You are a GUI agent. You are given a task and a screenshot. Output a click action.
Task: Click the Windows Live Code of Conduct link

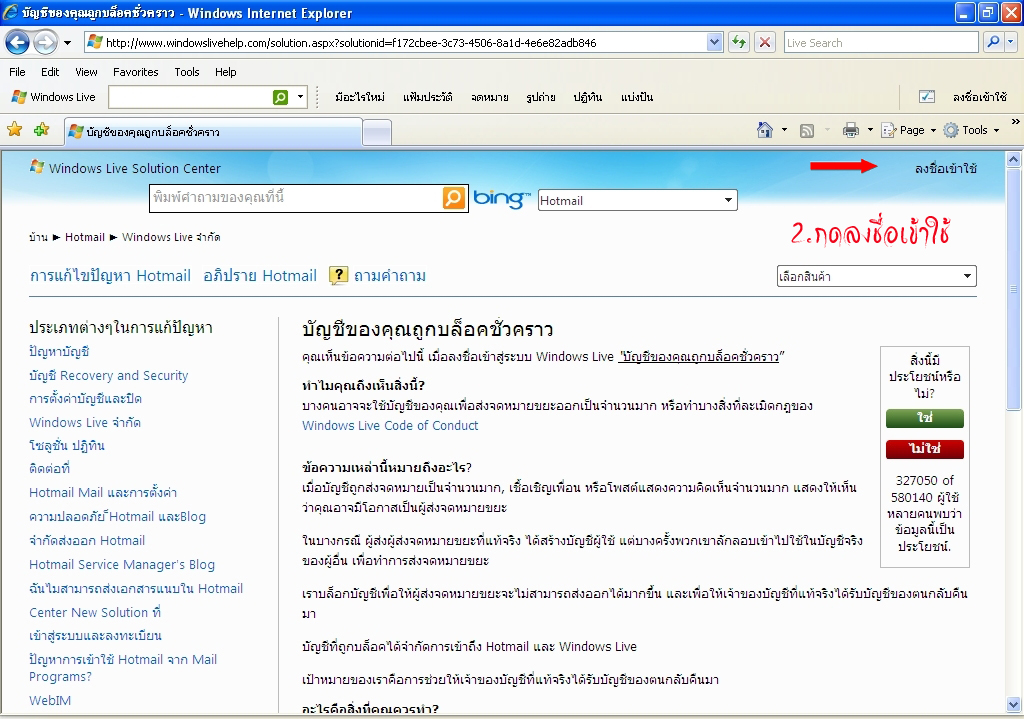tap(390, 425)
